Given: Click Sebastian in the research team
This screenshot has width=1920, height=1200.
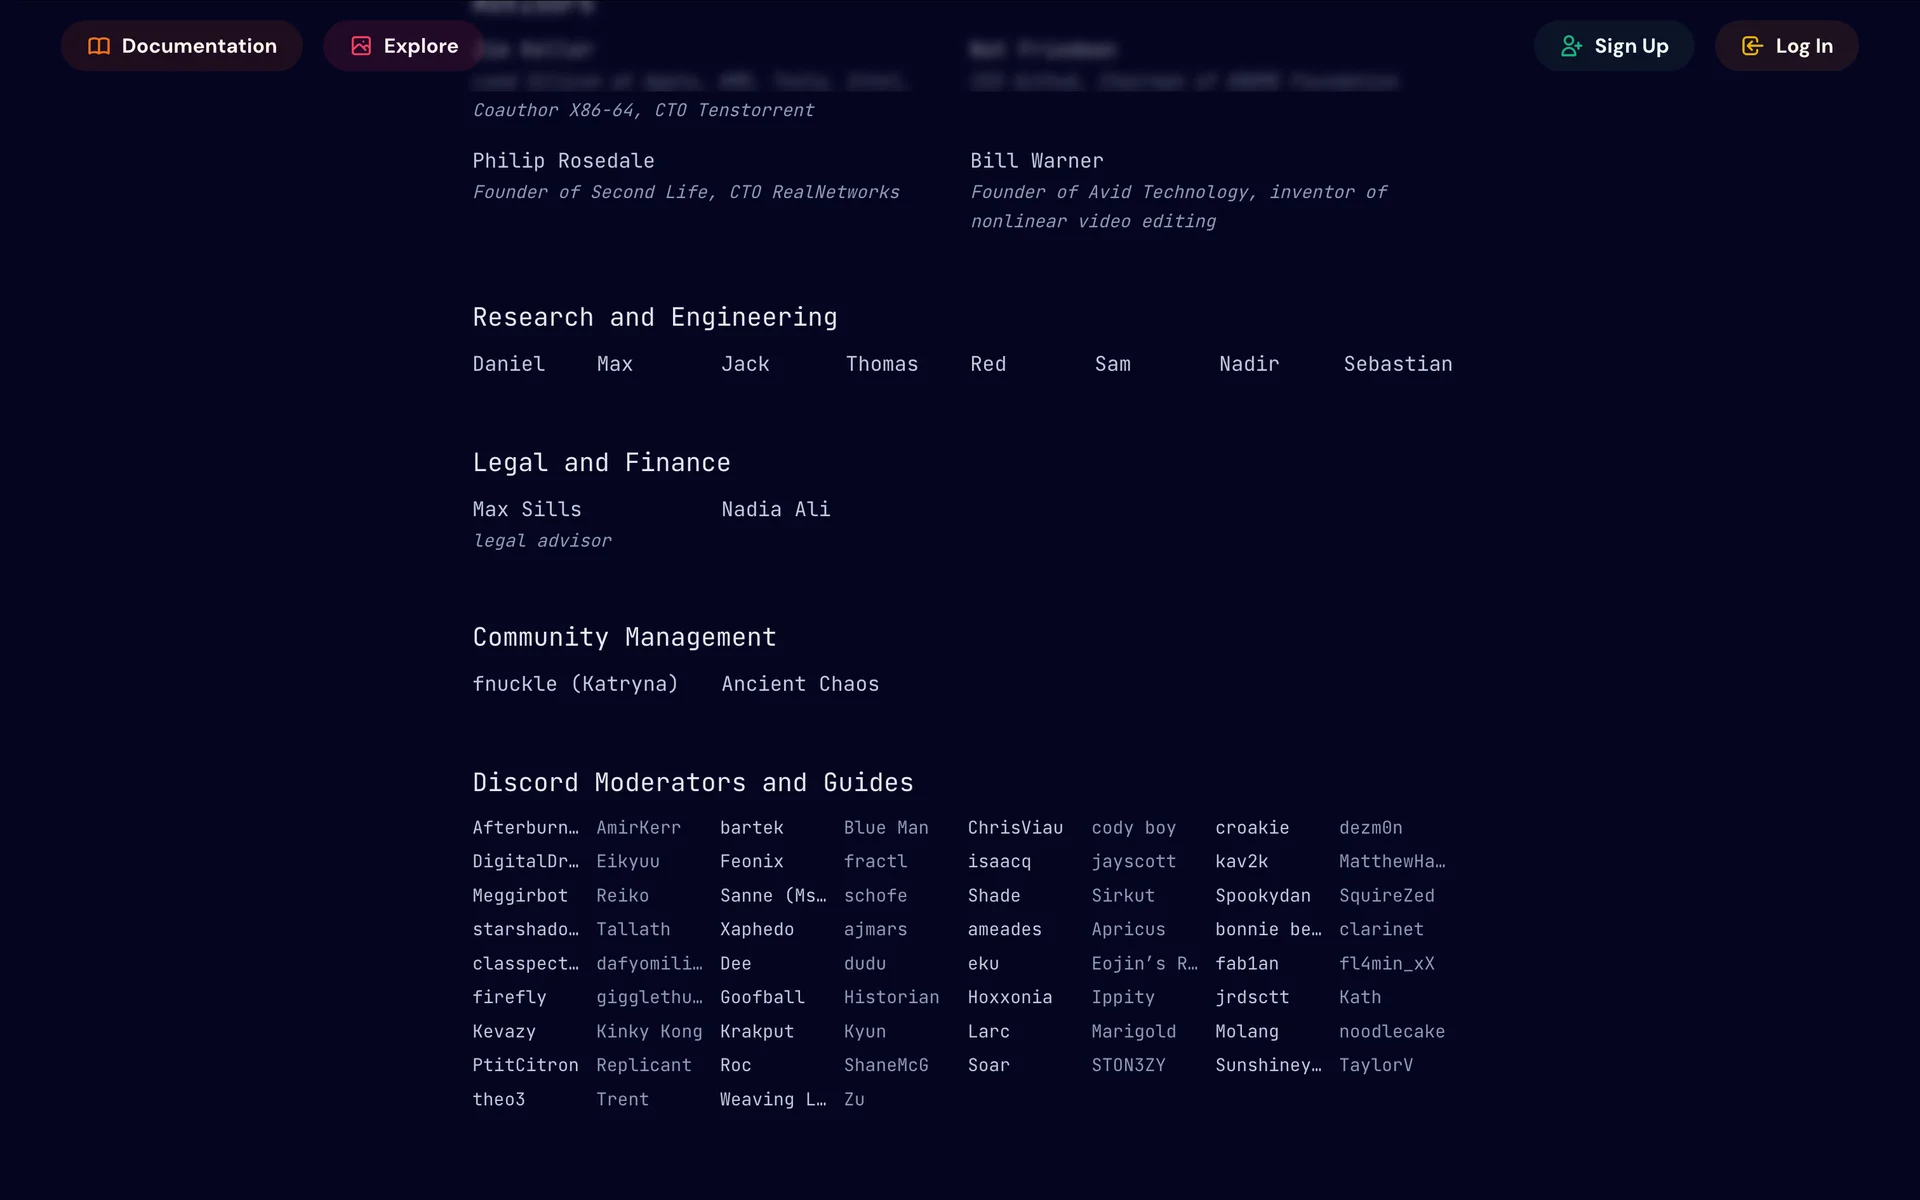Looking at the screenshot, I should point(1397,364).
